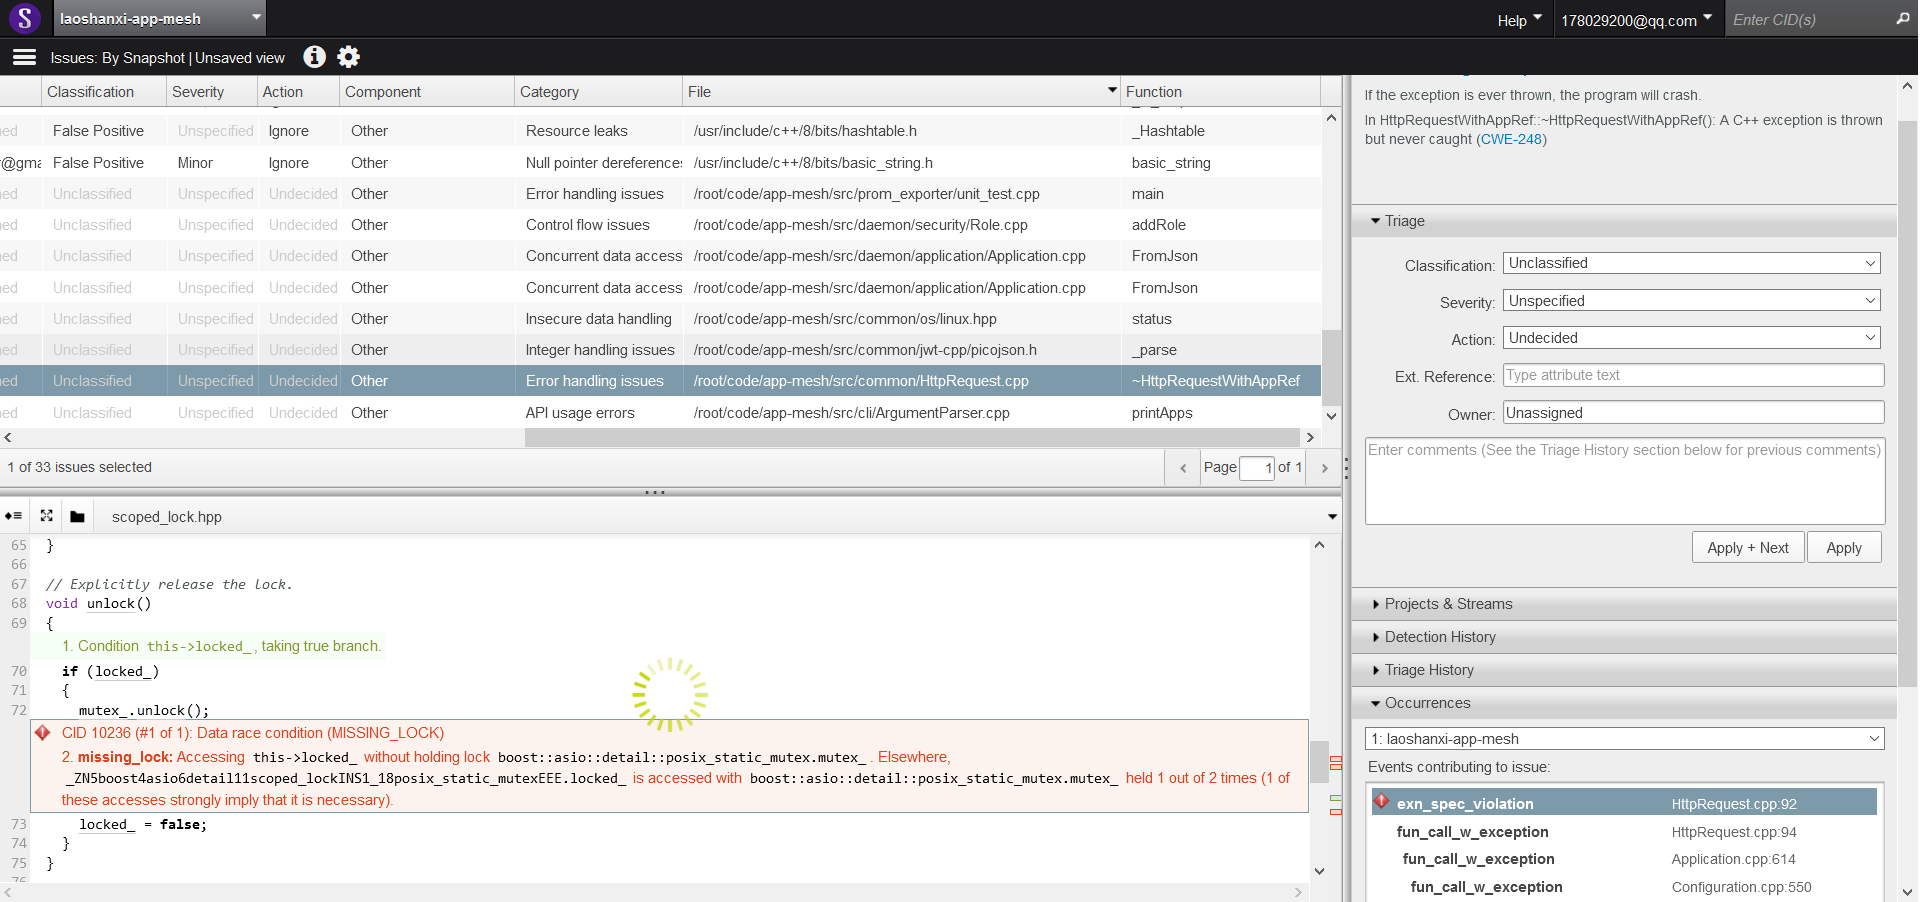The width and height of the screenshot is (1922, 902).
Task: Click the Apply + Next button
Action: 1747,547
